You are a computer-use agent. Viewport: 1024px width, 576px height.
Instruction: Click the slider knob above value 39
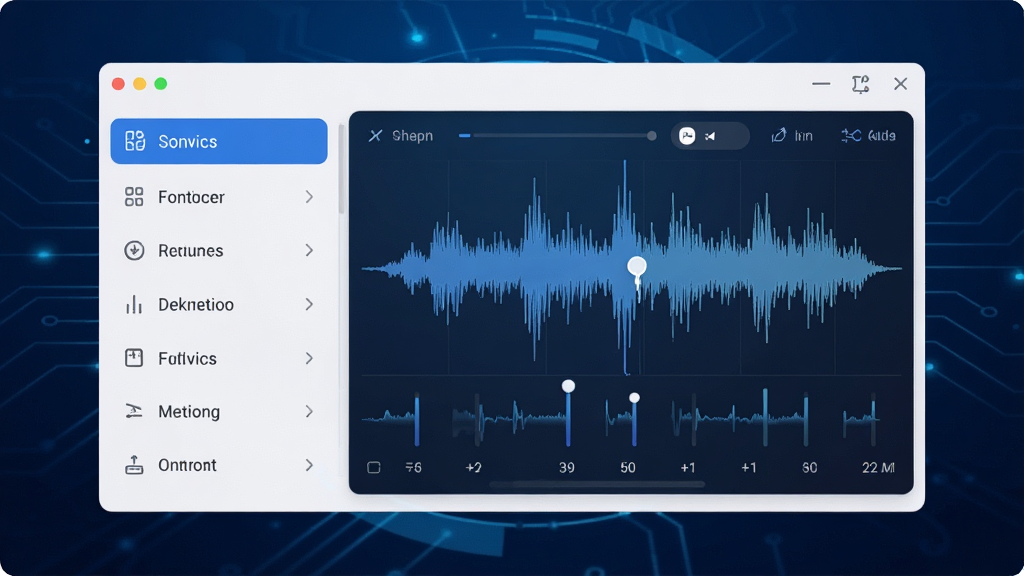(568, 386)
